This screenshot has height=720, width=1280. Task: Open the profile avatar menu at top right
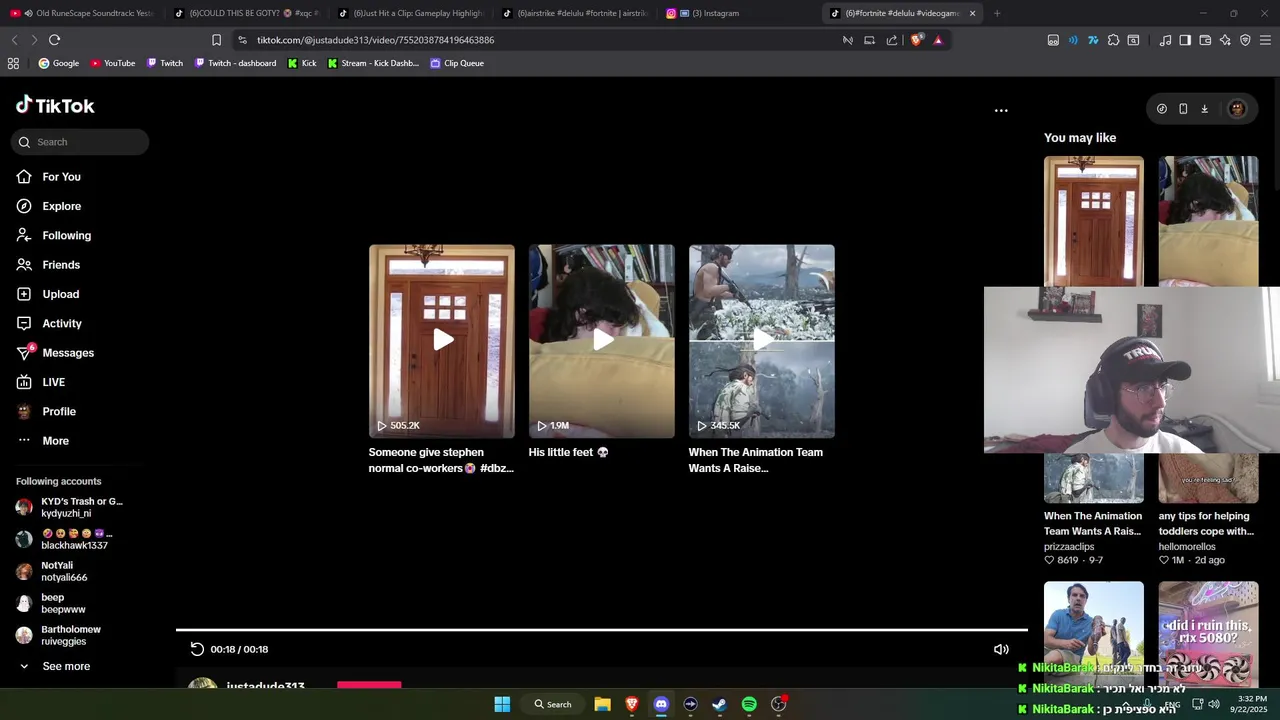point(1237,109)
